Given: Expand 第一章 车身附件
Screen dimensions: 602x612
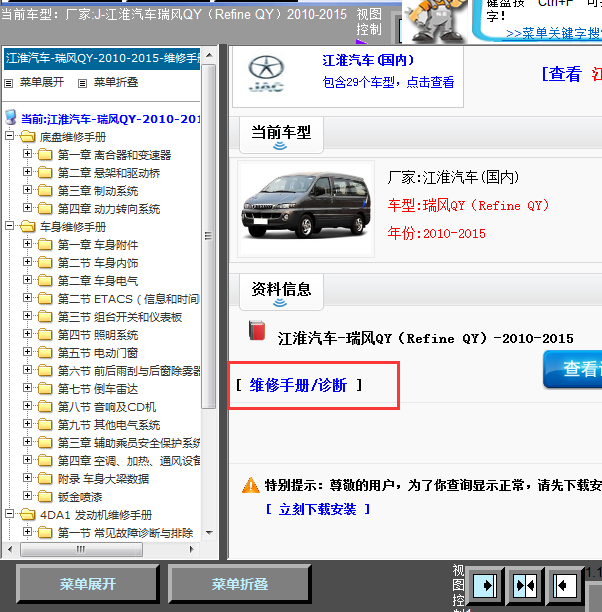Looking at the screenshot, I should click(x=27, y=244).
